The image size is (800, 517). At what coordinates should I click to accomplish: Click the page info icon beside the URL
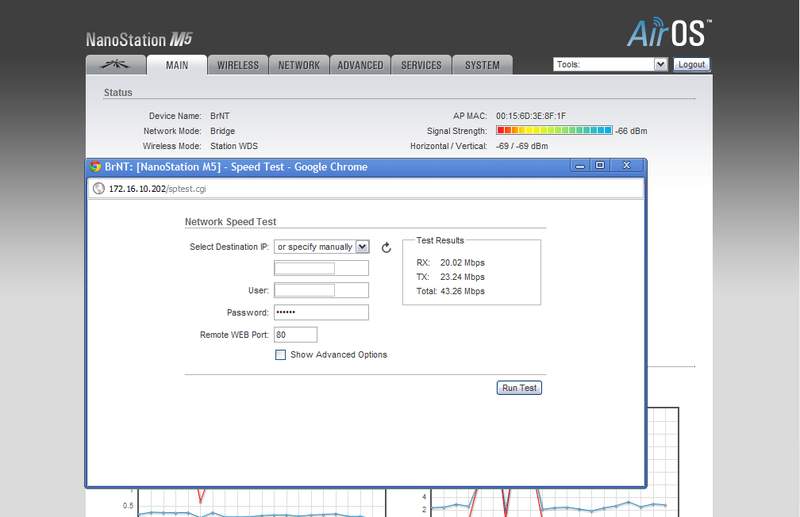(98, 189)
